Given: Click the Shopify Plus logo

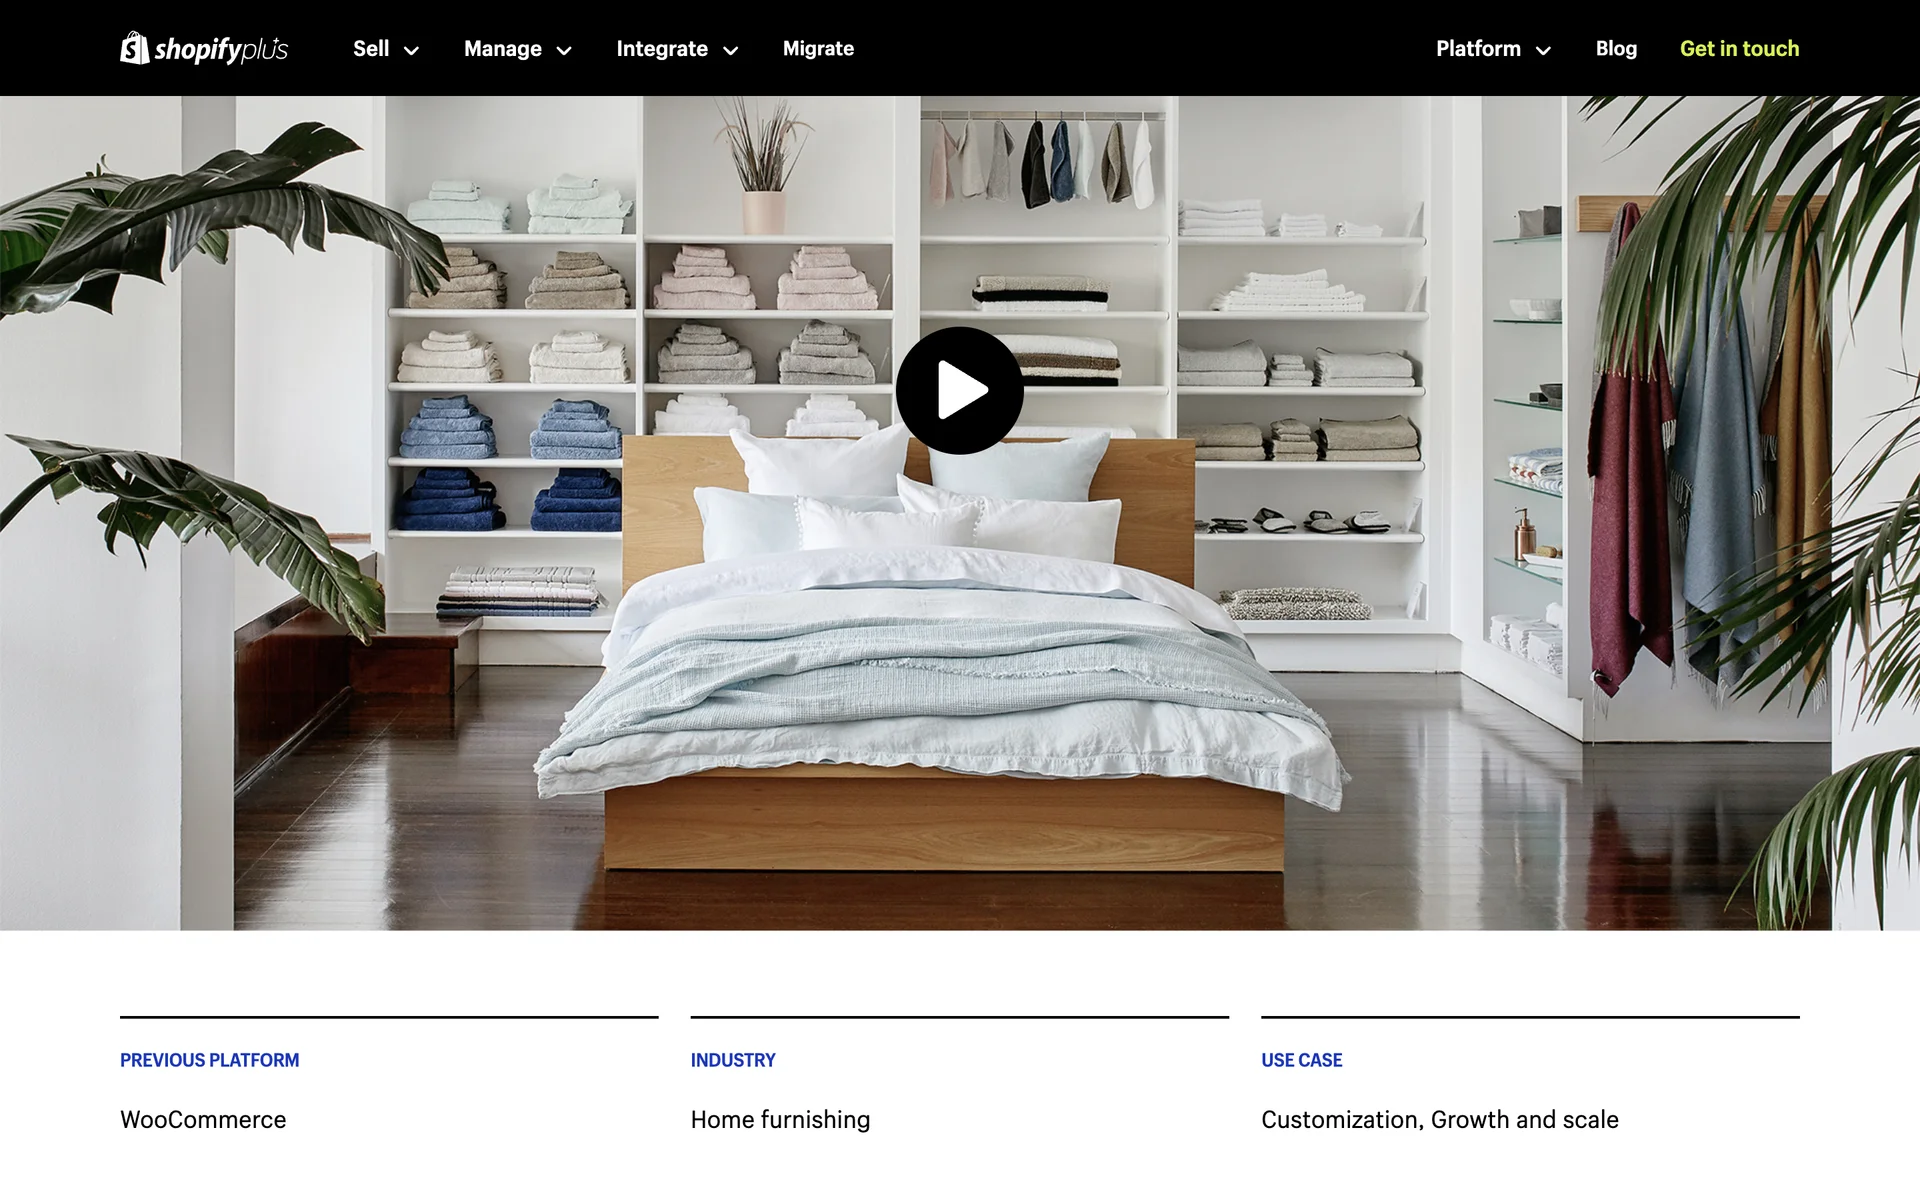Looking at the screenshot, I should (x=204, y=48).
